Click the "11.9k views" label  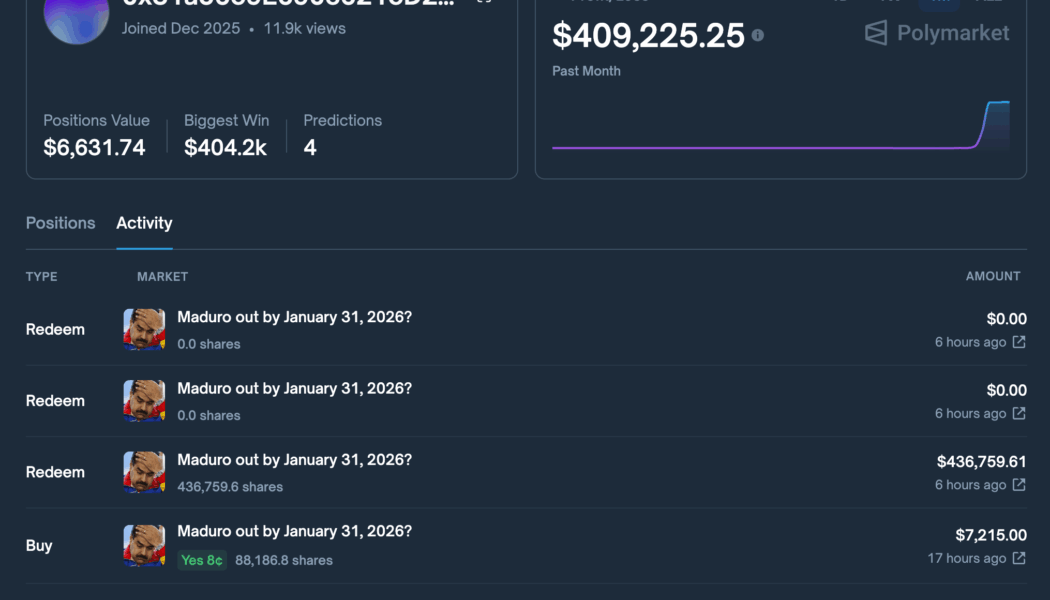(306, 28)
